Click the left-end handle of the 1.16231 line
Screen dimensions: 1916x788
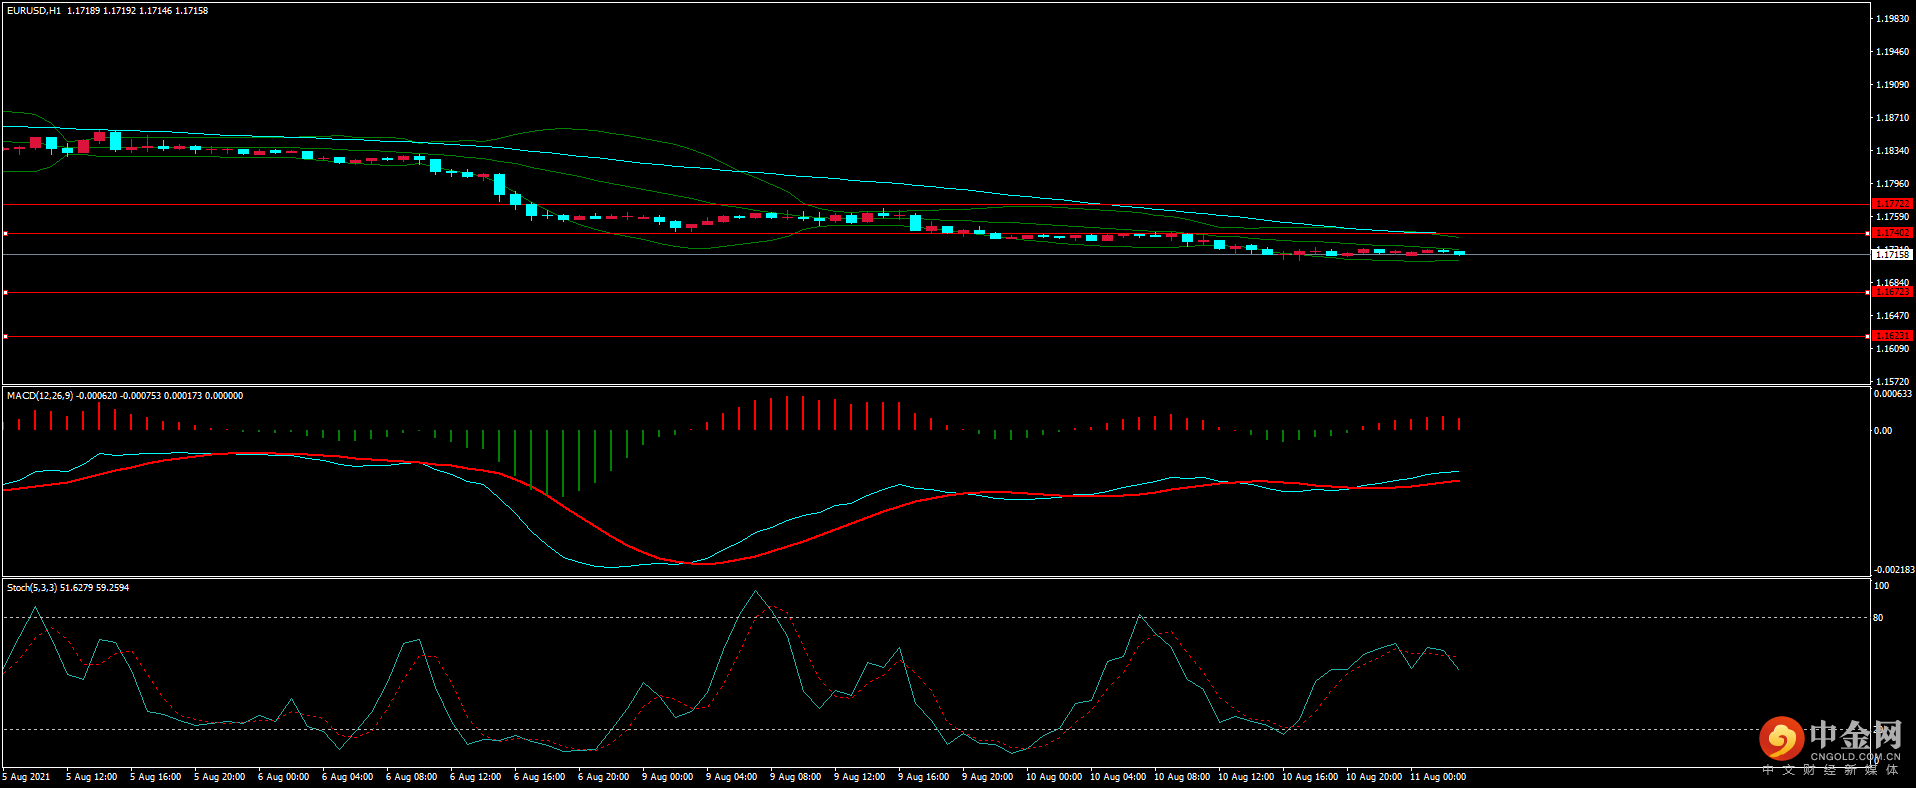(5, 337)
